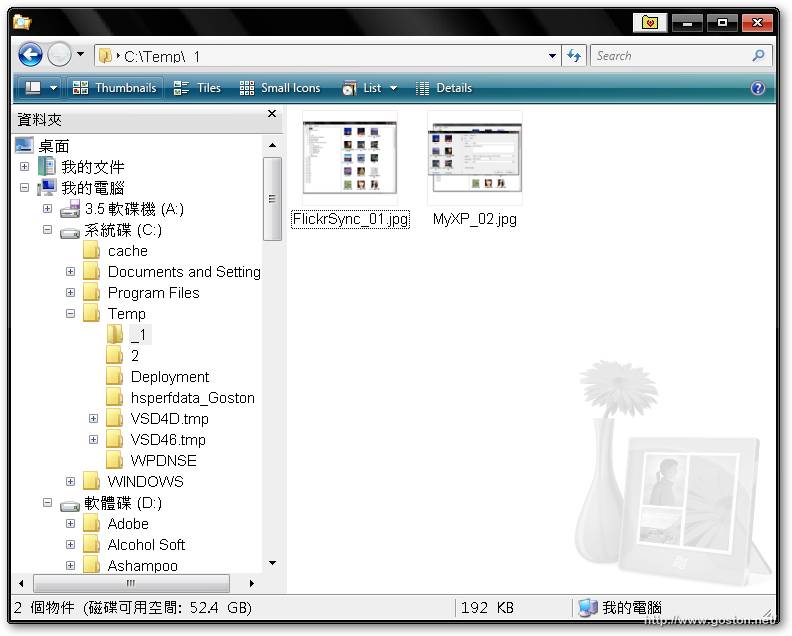
Task: Select the MyXP_02.jpg thumbnail
Action: click(475, 158)
